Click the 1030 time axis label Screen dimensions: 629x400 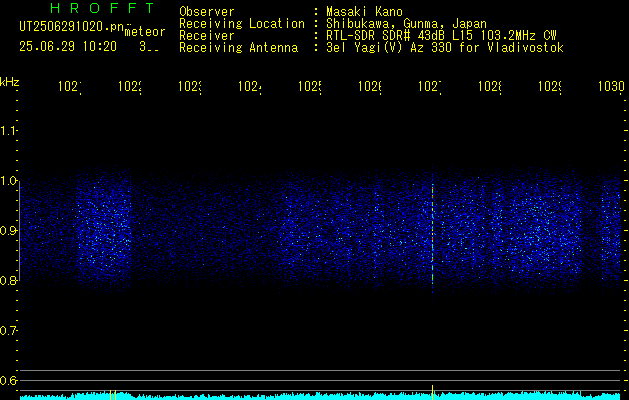[611, 86]
